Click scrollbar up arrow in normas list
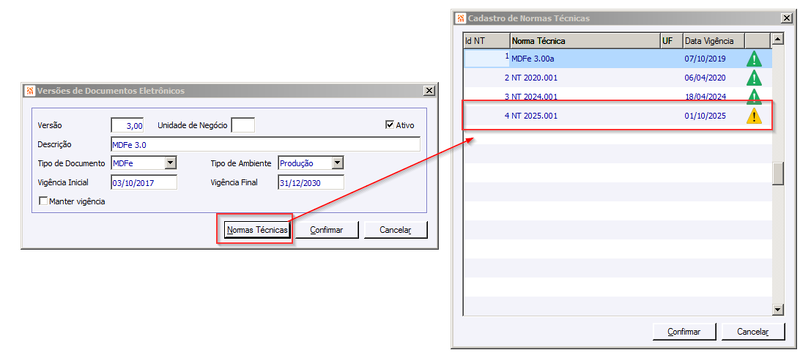The image size is (800, 361). [x=778, y=39]
